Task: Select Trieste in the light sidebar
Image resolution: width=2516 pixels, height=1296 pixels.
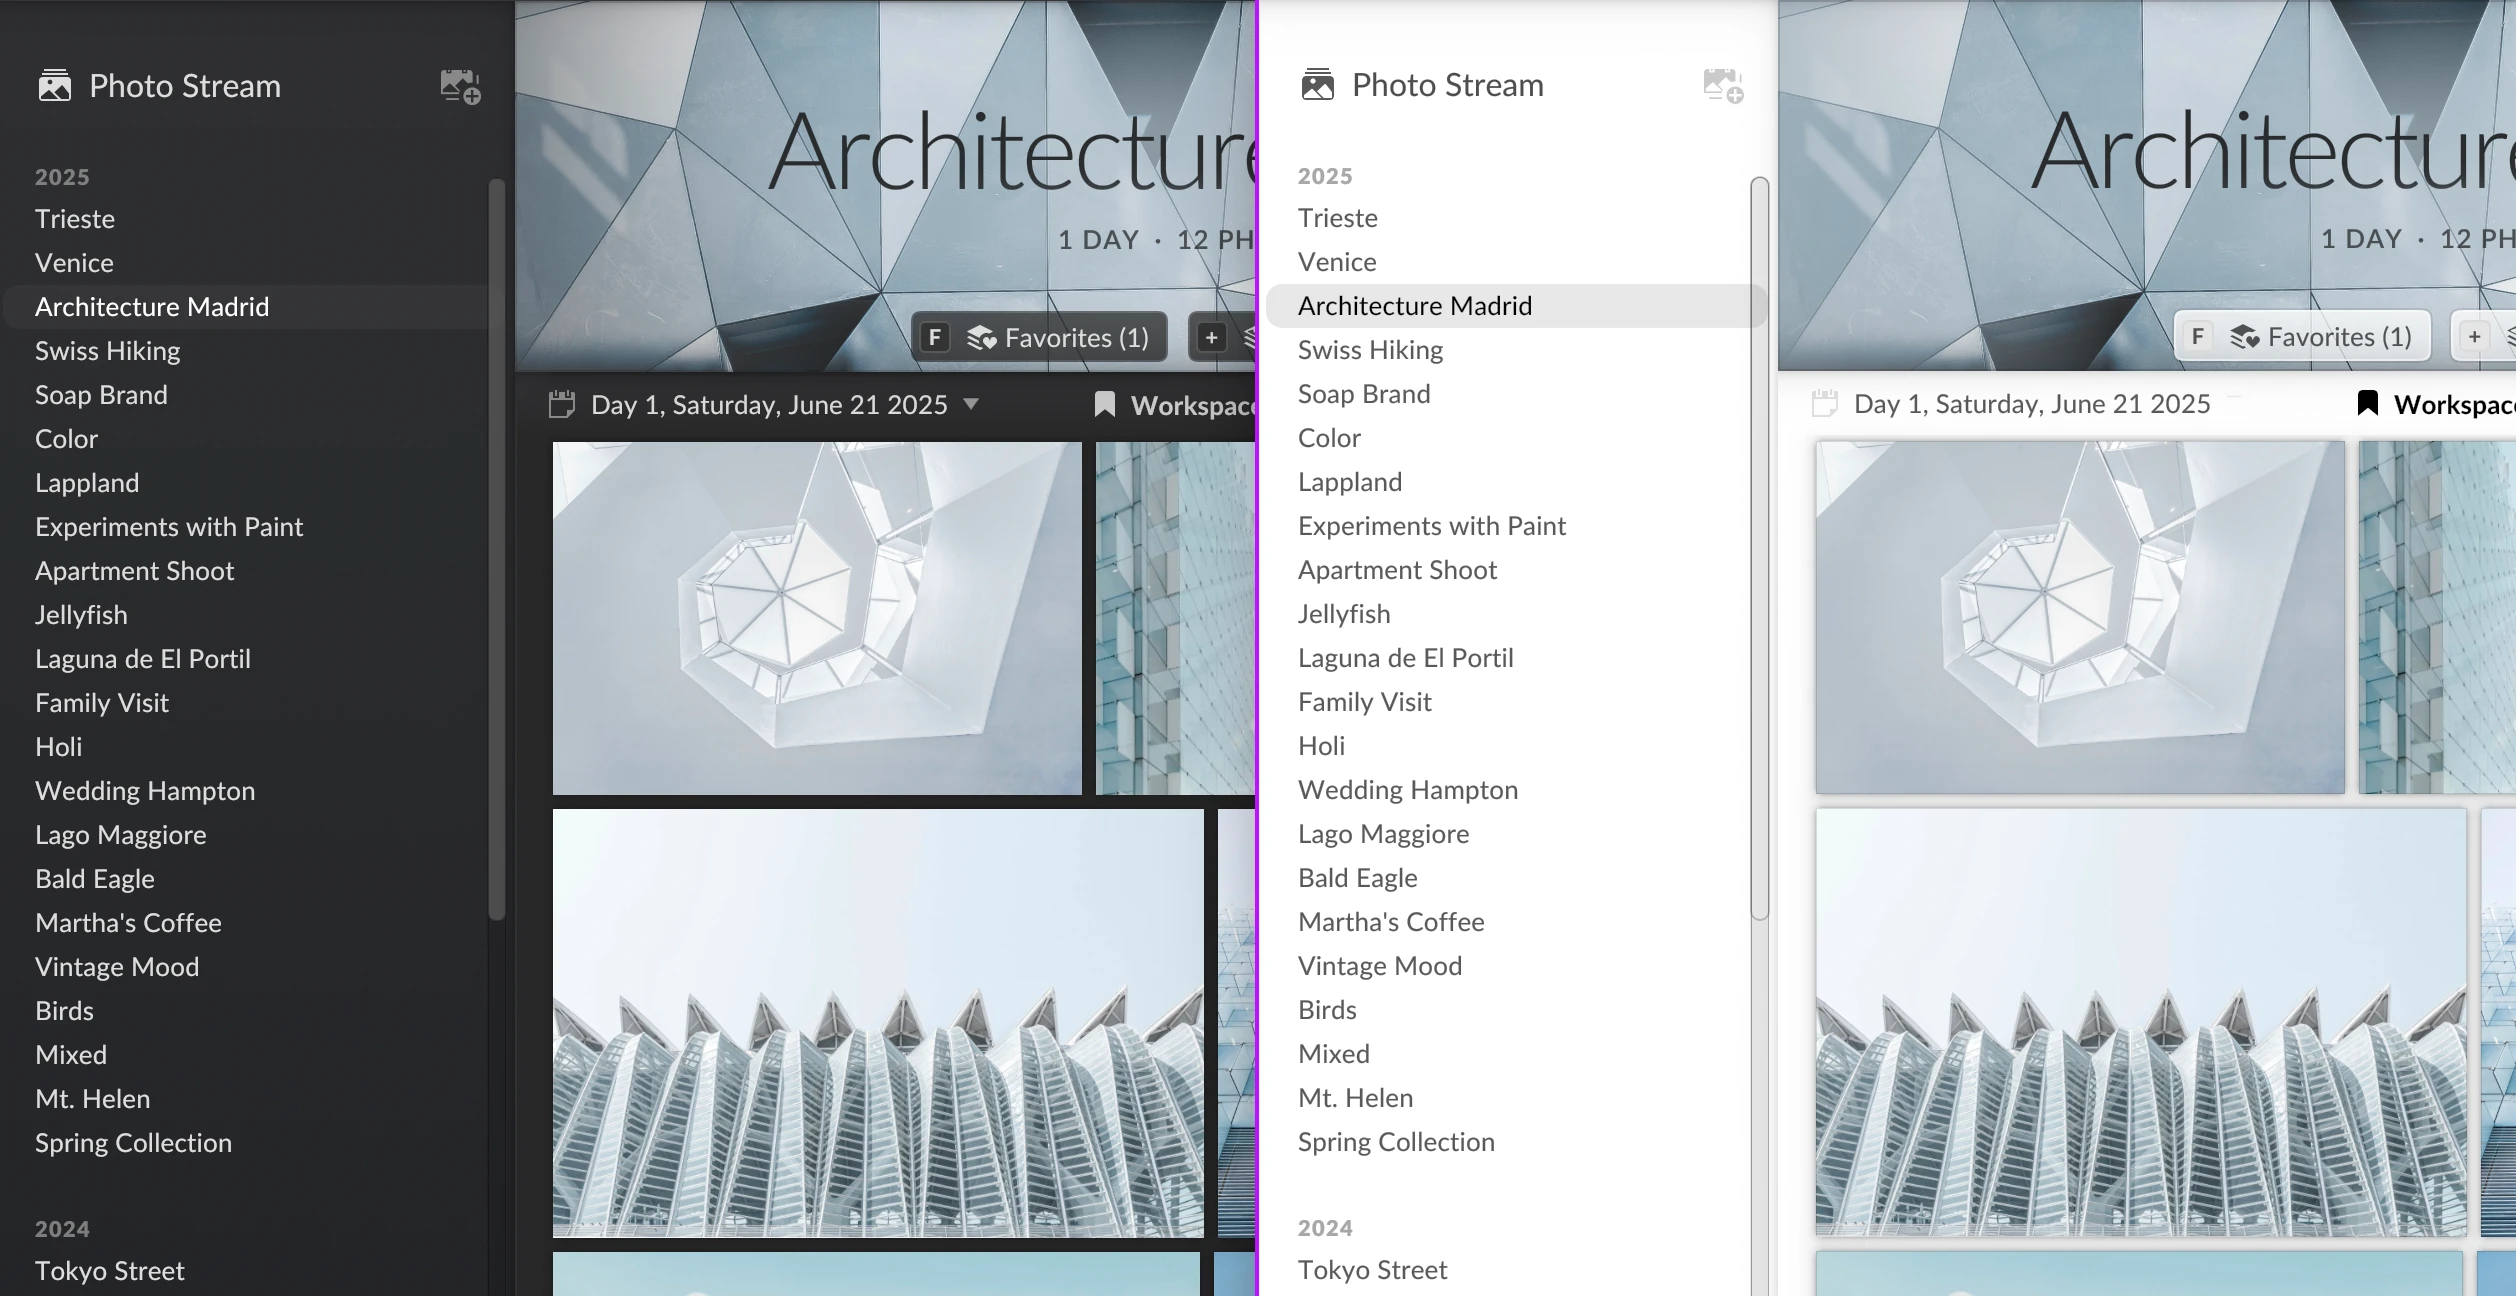Action: [x=1338, y=218]
